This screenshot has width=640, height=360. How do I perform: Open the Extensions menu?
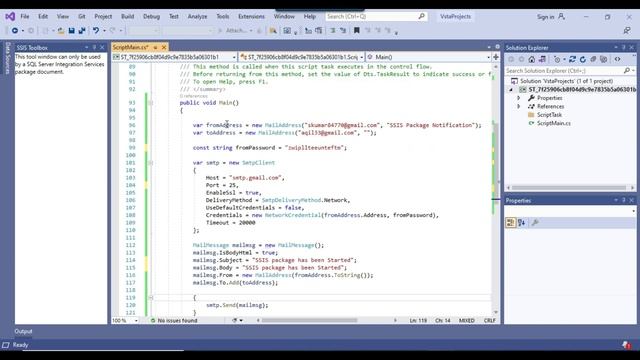[x=251, y=16]
